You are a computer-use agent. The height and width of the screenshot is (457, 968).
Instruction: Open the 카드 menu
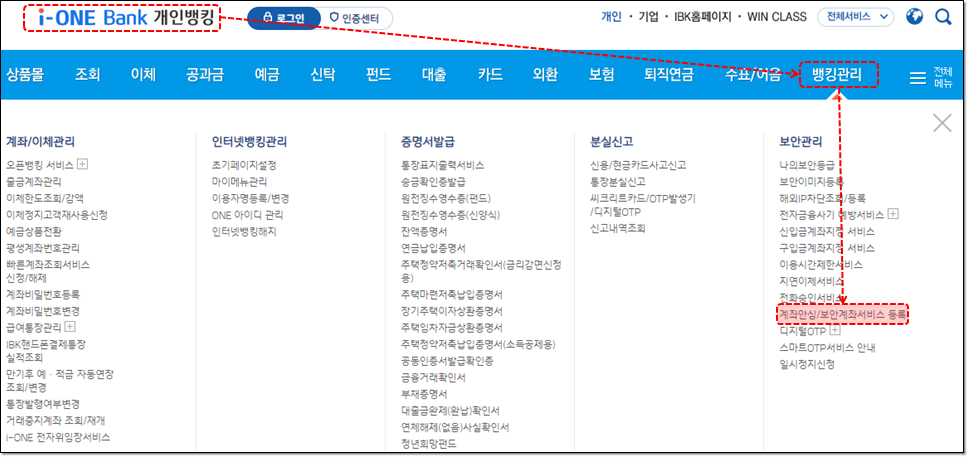[490, 75]
